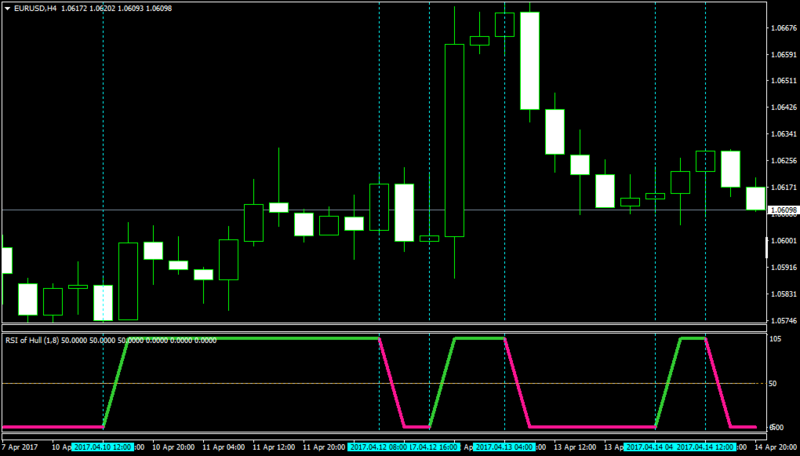Select the highlighted 2017.04.12 08:00 time label
The height and width of the screenshot is (456, 800).
point(377,447)
